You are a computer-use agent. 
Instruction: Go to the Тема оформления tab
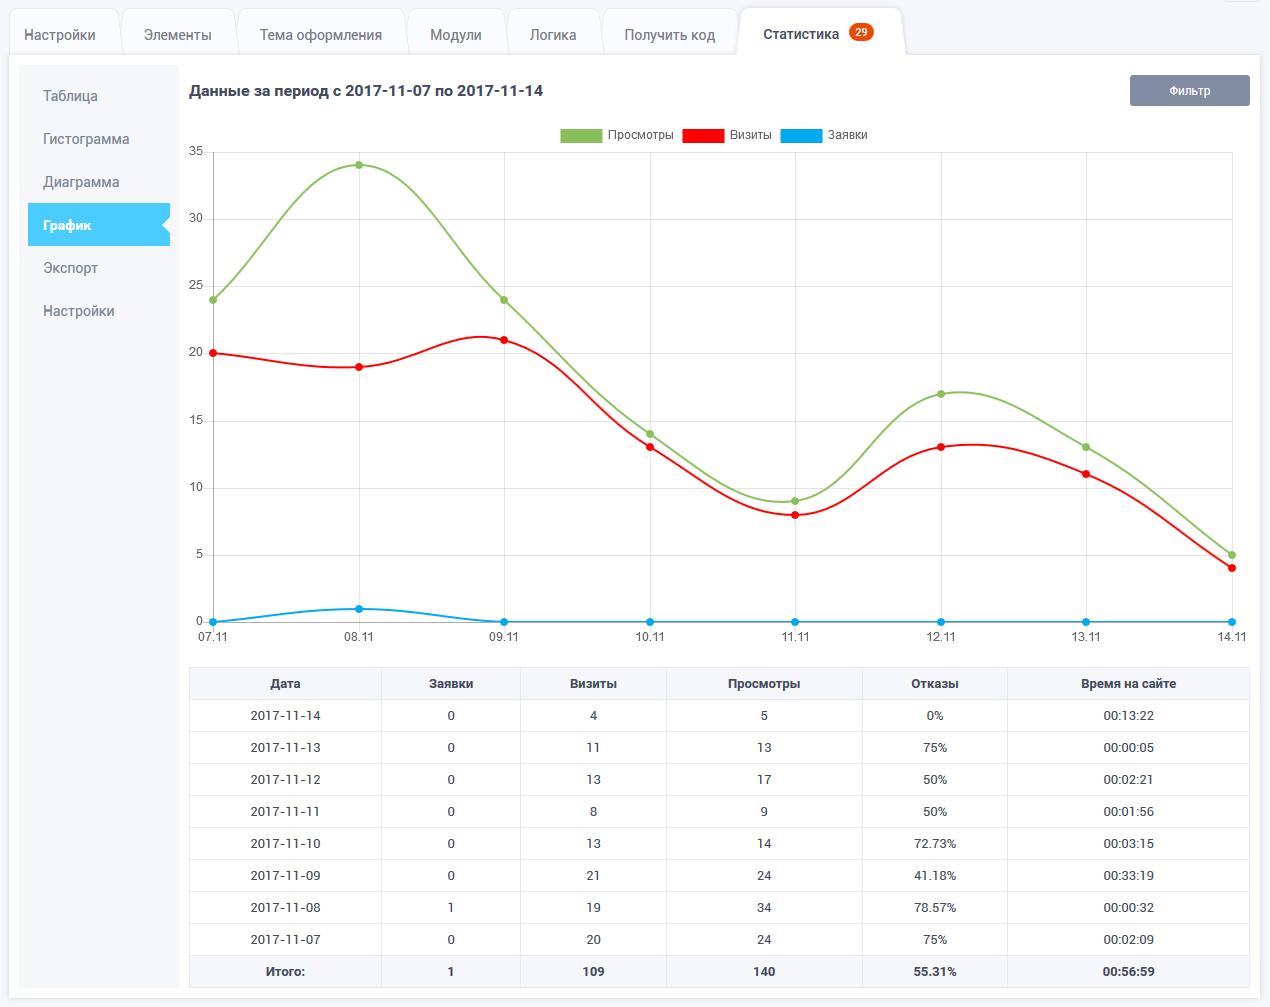coord(321,35)
